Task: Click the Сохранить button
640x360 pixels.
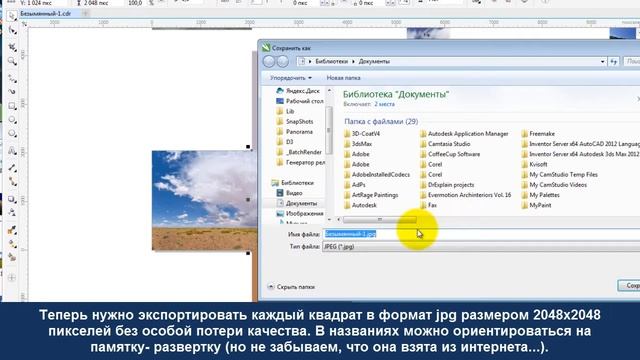Action: click(629, 286)
